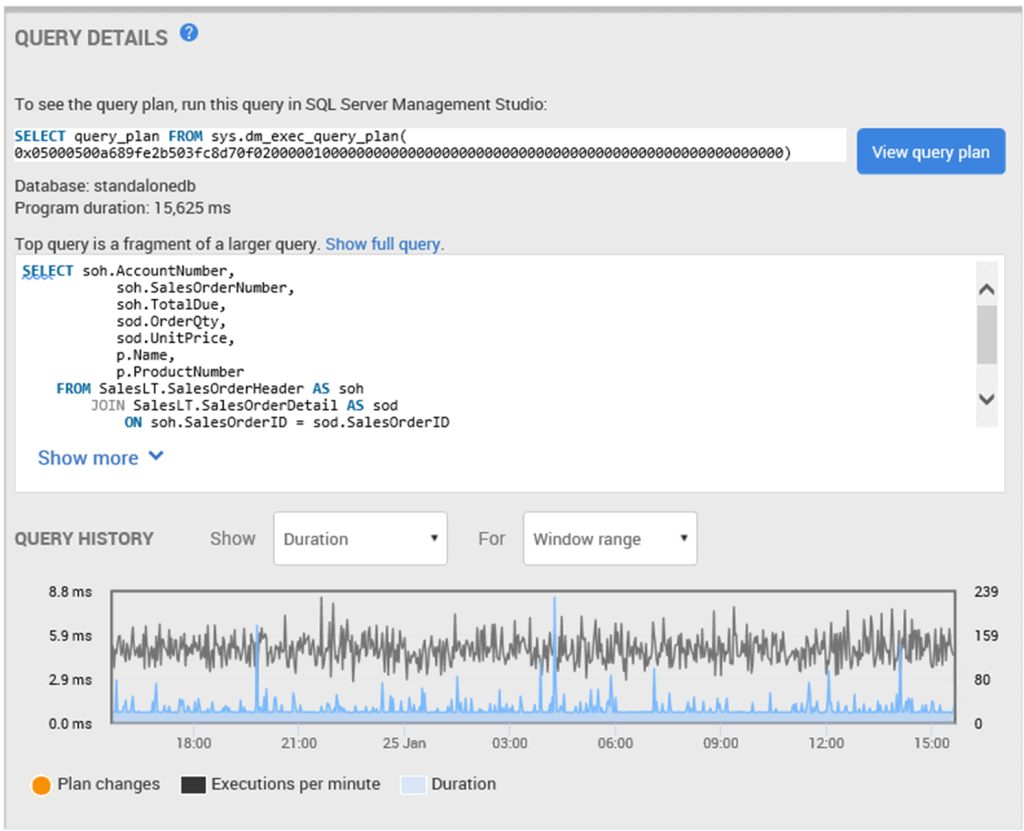Click the scroll-up arrow in the query box
The image size is (1024, 831).
click(x=986, y=287)
